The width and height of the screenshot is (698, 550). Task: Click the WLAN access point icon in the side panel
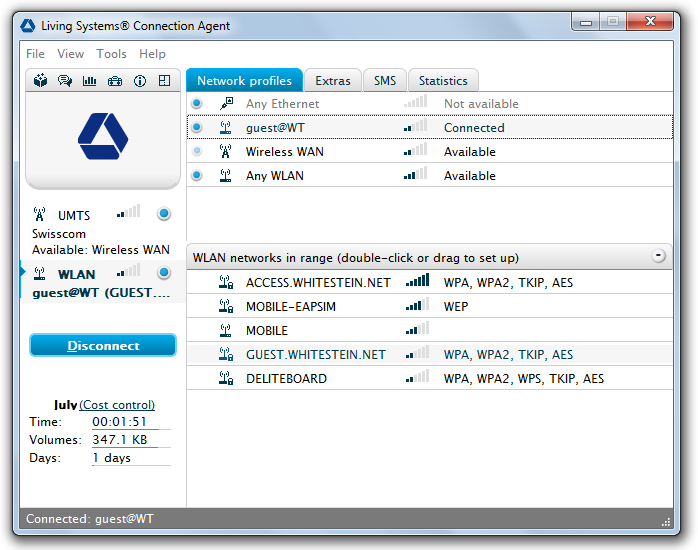click(x=40, y=273)
